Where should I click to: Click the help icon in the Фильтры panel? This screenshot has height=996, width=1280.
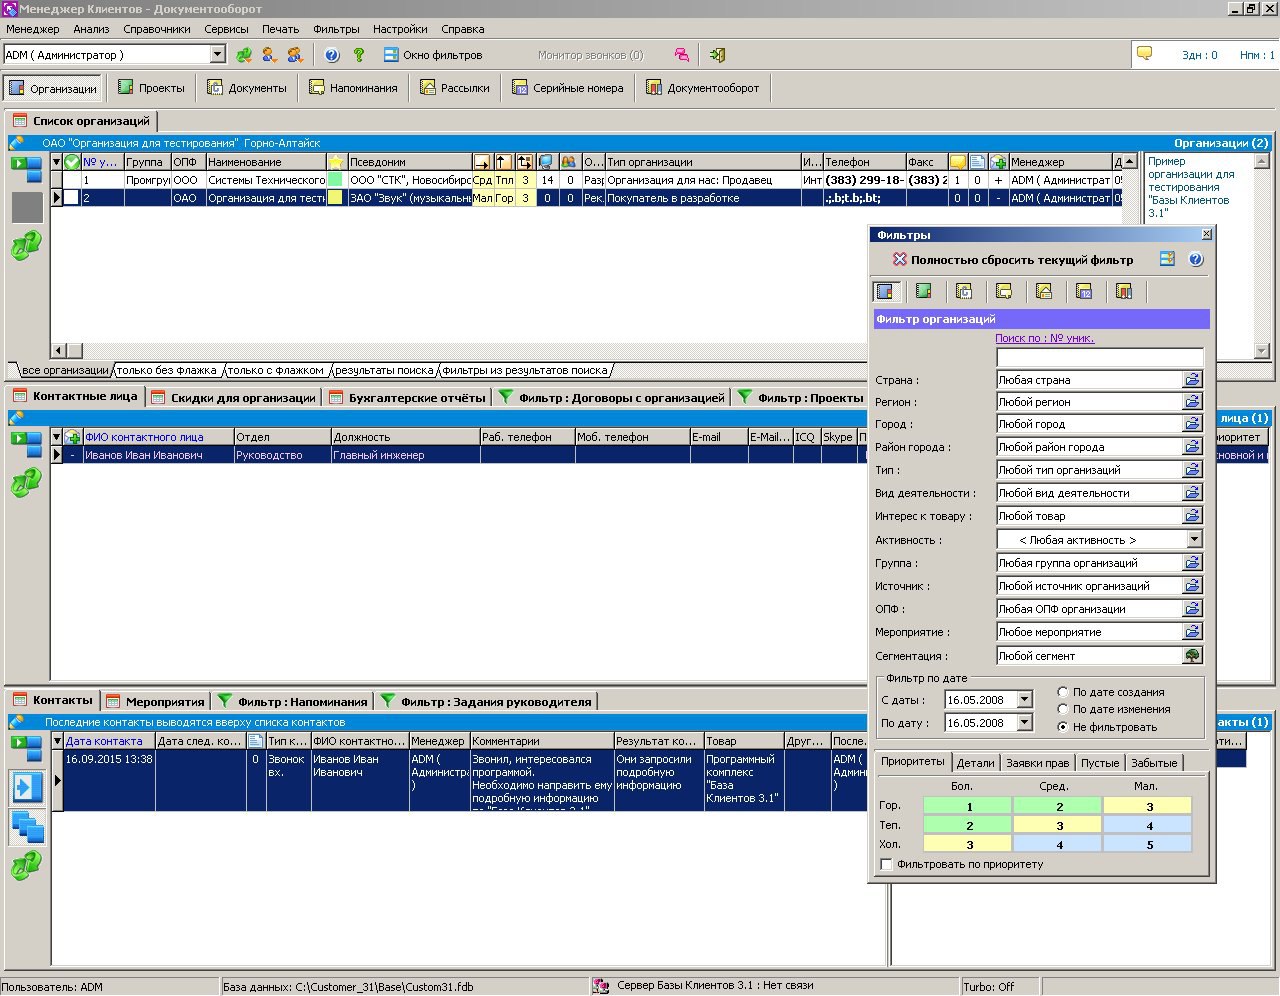(1195, 259)
